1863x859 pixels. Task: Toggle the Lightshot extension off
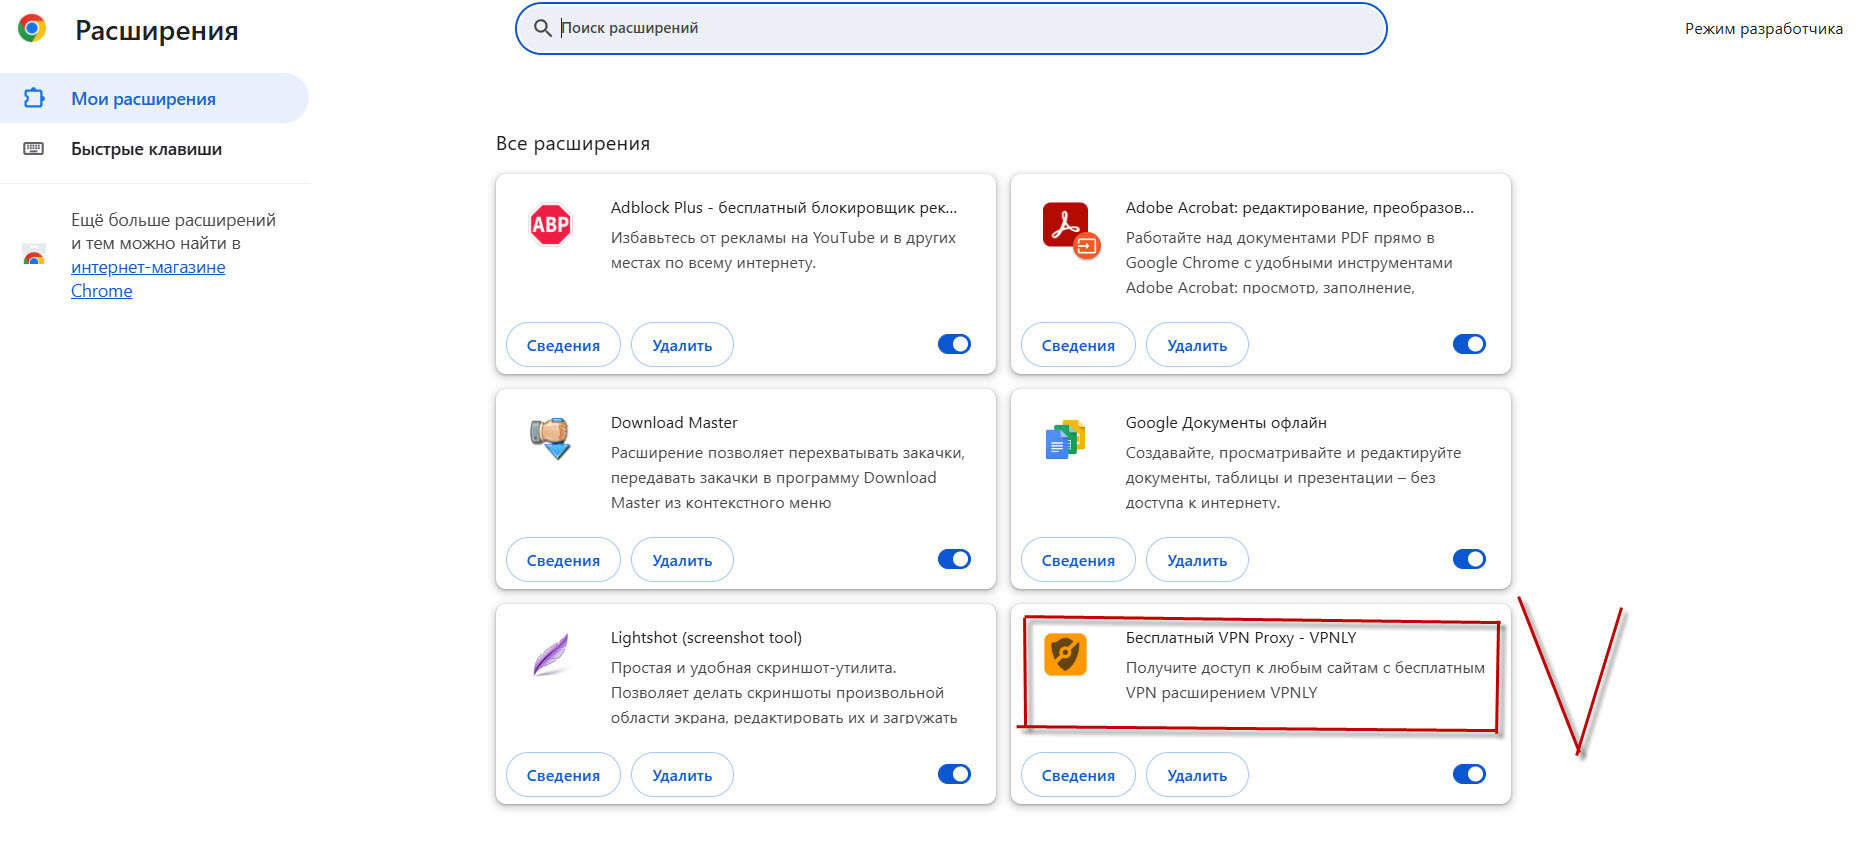954,774
